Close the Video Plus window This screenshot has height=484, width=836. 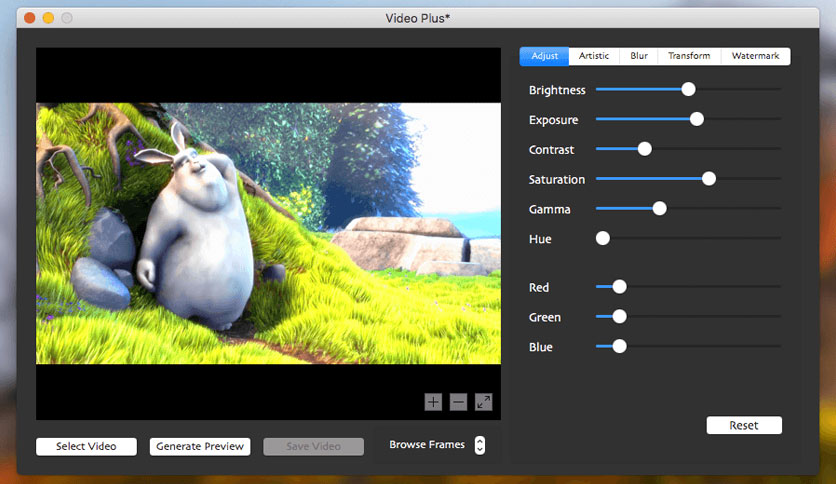coord(30,18)
